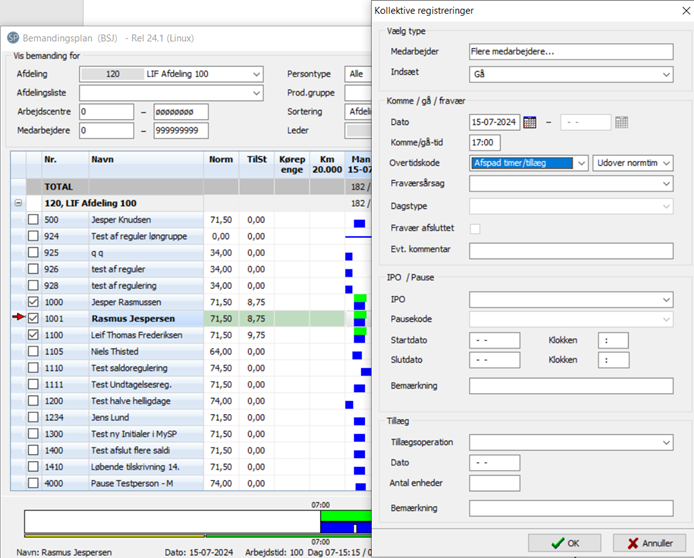
Task: Open the Afdeling dropdown
Action: tap(255, 74)
